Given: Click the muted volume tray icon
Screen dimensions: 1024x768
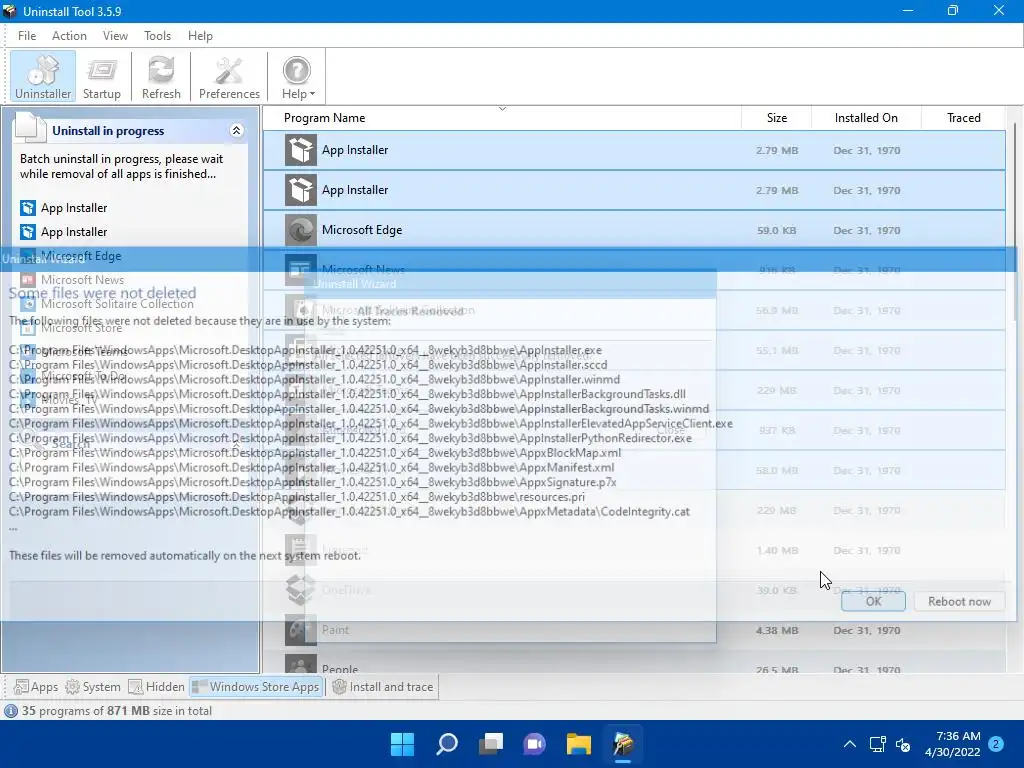Looking at the screenshot, I should tap(903, 744).
